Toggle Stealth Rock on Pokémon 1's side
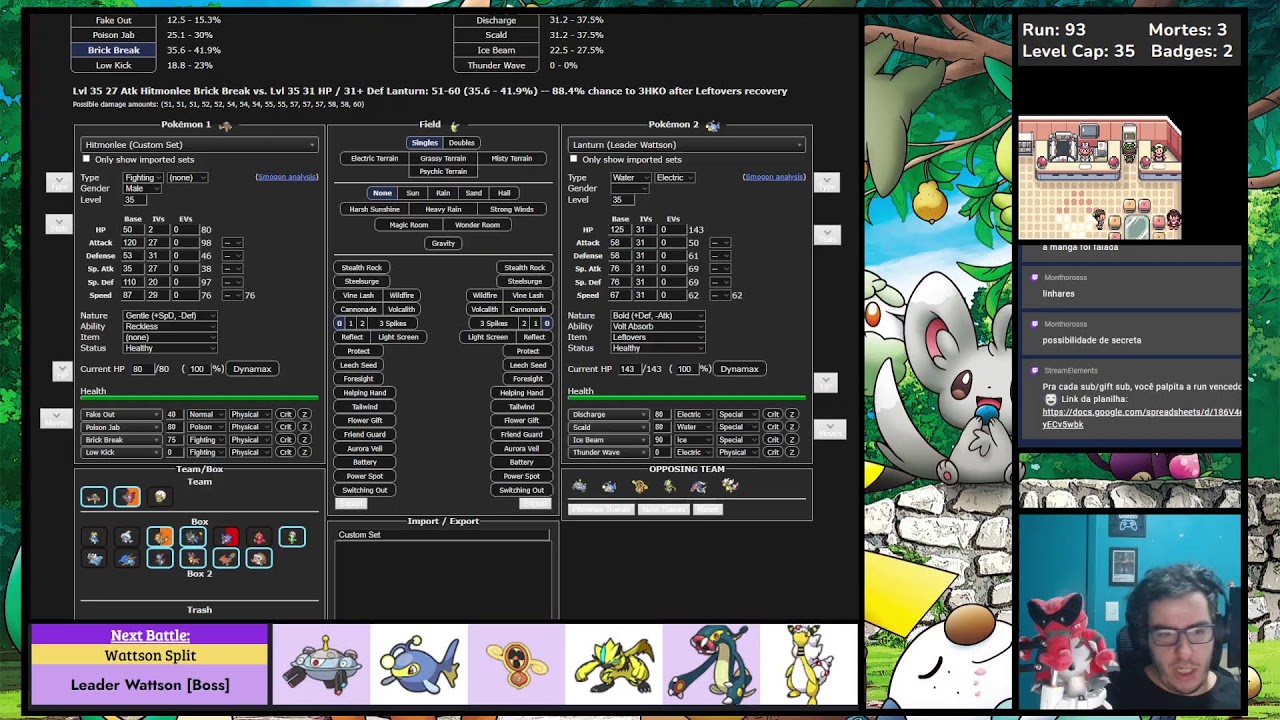1280x720 pixels. (x=362, y=268)
